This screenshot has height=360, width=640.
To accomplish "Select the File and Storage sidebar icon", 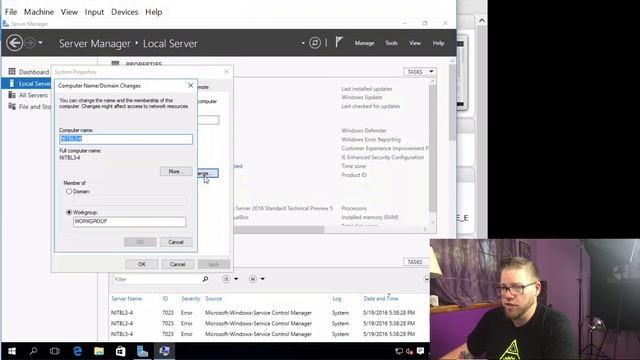I will [12, 107].
